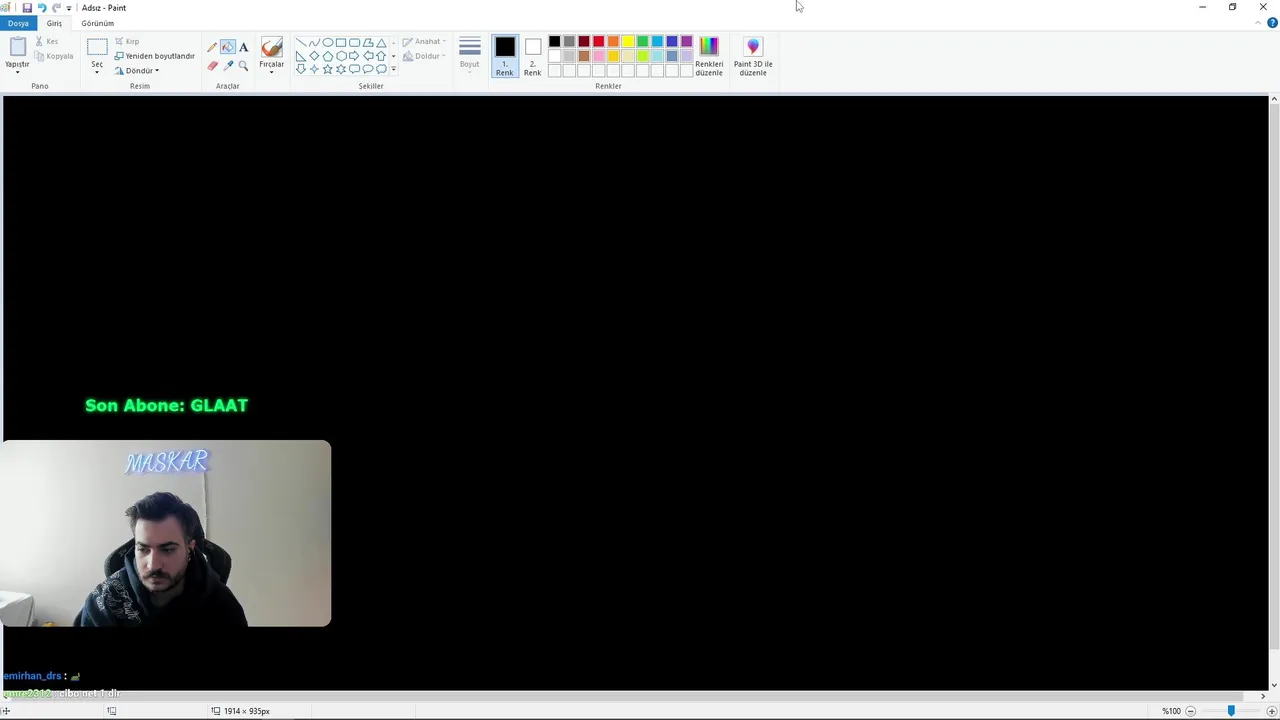Select the Diamond shape

[314, 56]
